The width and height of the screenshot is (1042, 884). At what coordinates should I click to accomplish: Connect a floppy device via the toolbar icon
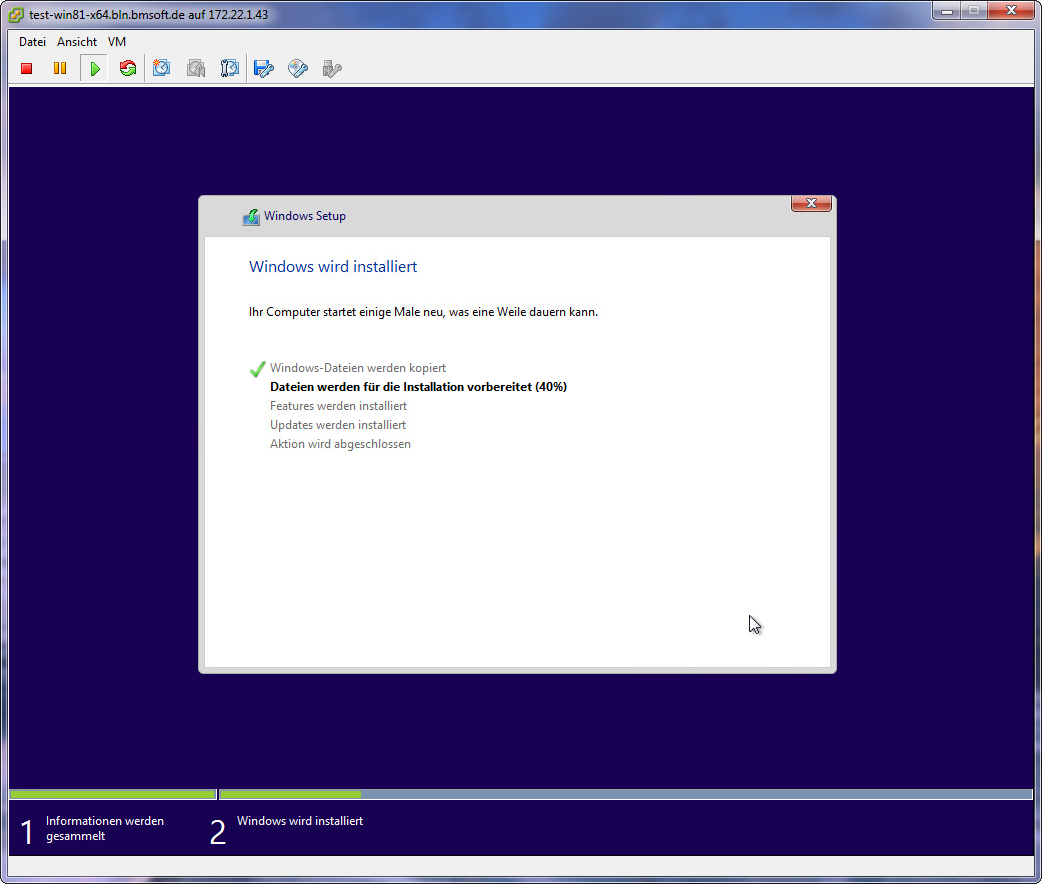pyautogui.click(x=264, y=68)
